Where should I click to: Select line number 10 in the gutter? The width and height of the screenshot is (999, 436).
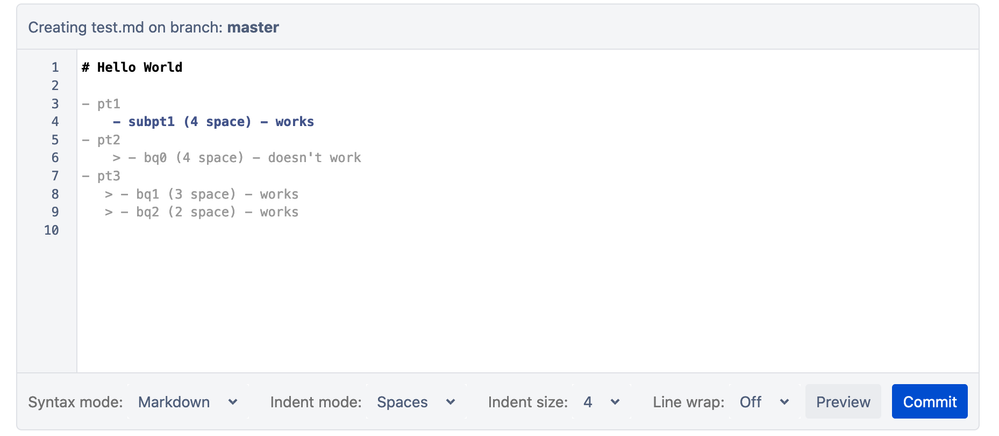(x=51, y=230)
